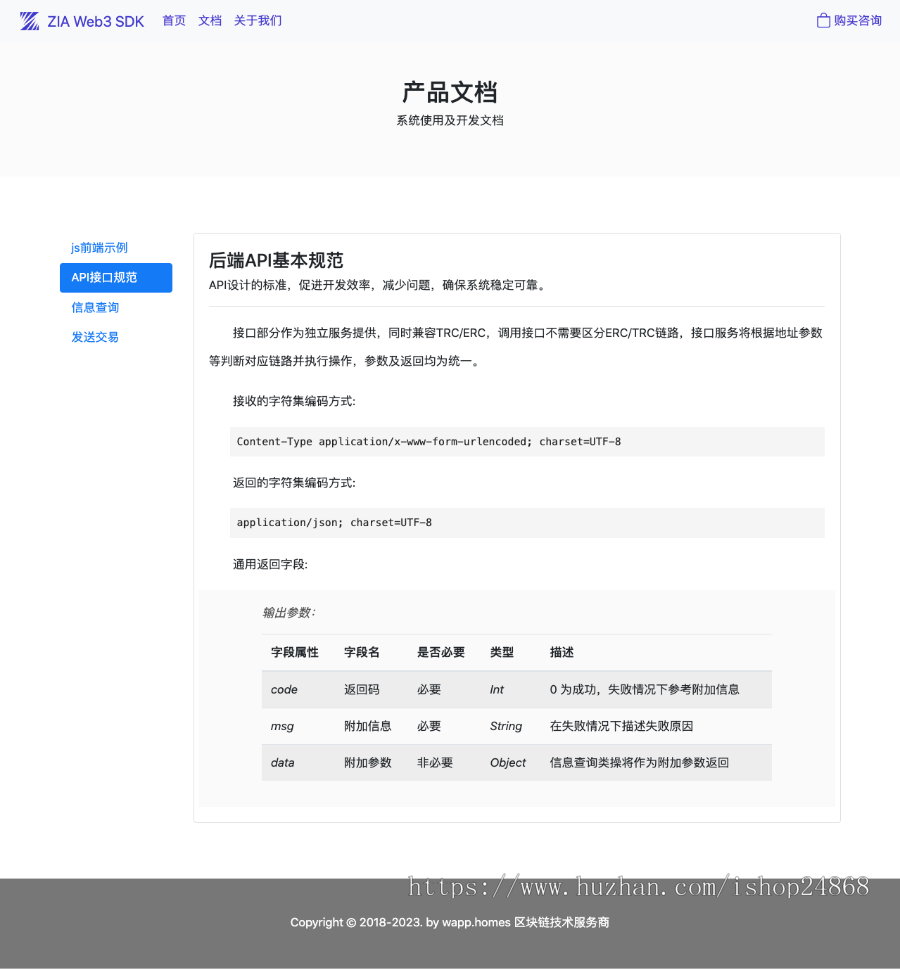Viewport: 900px width, 970px height.
Task: Click the 在失败情况下描述失败原因 description
Action: point(621,726)
